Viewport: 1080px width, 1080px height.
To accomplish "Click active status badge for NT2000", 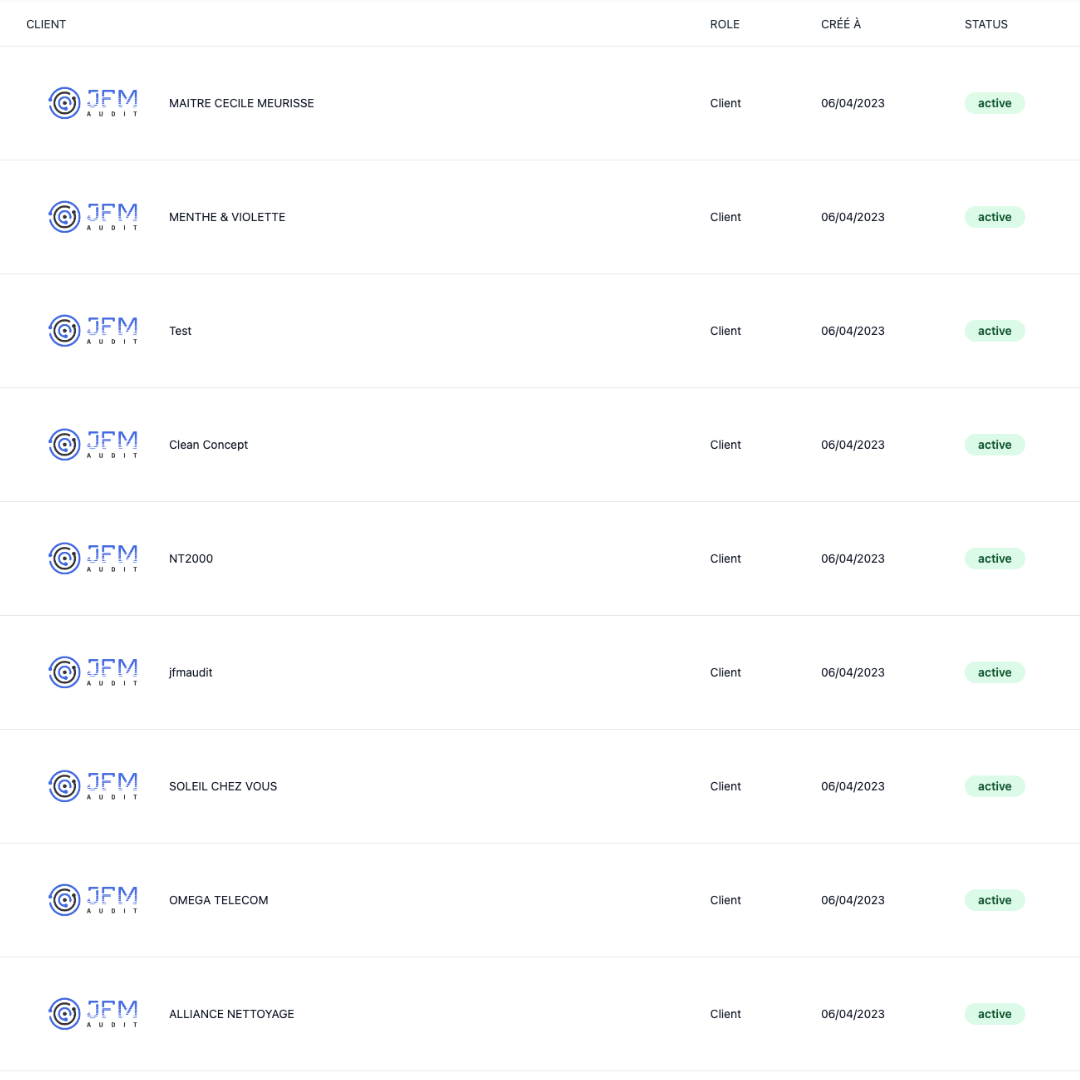I will [994, 559].
